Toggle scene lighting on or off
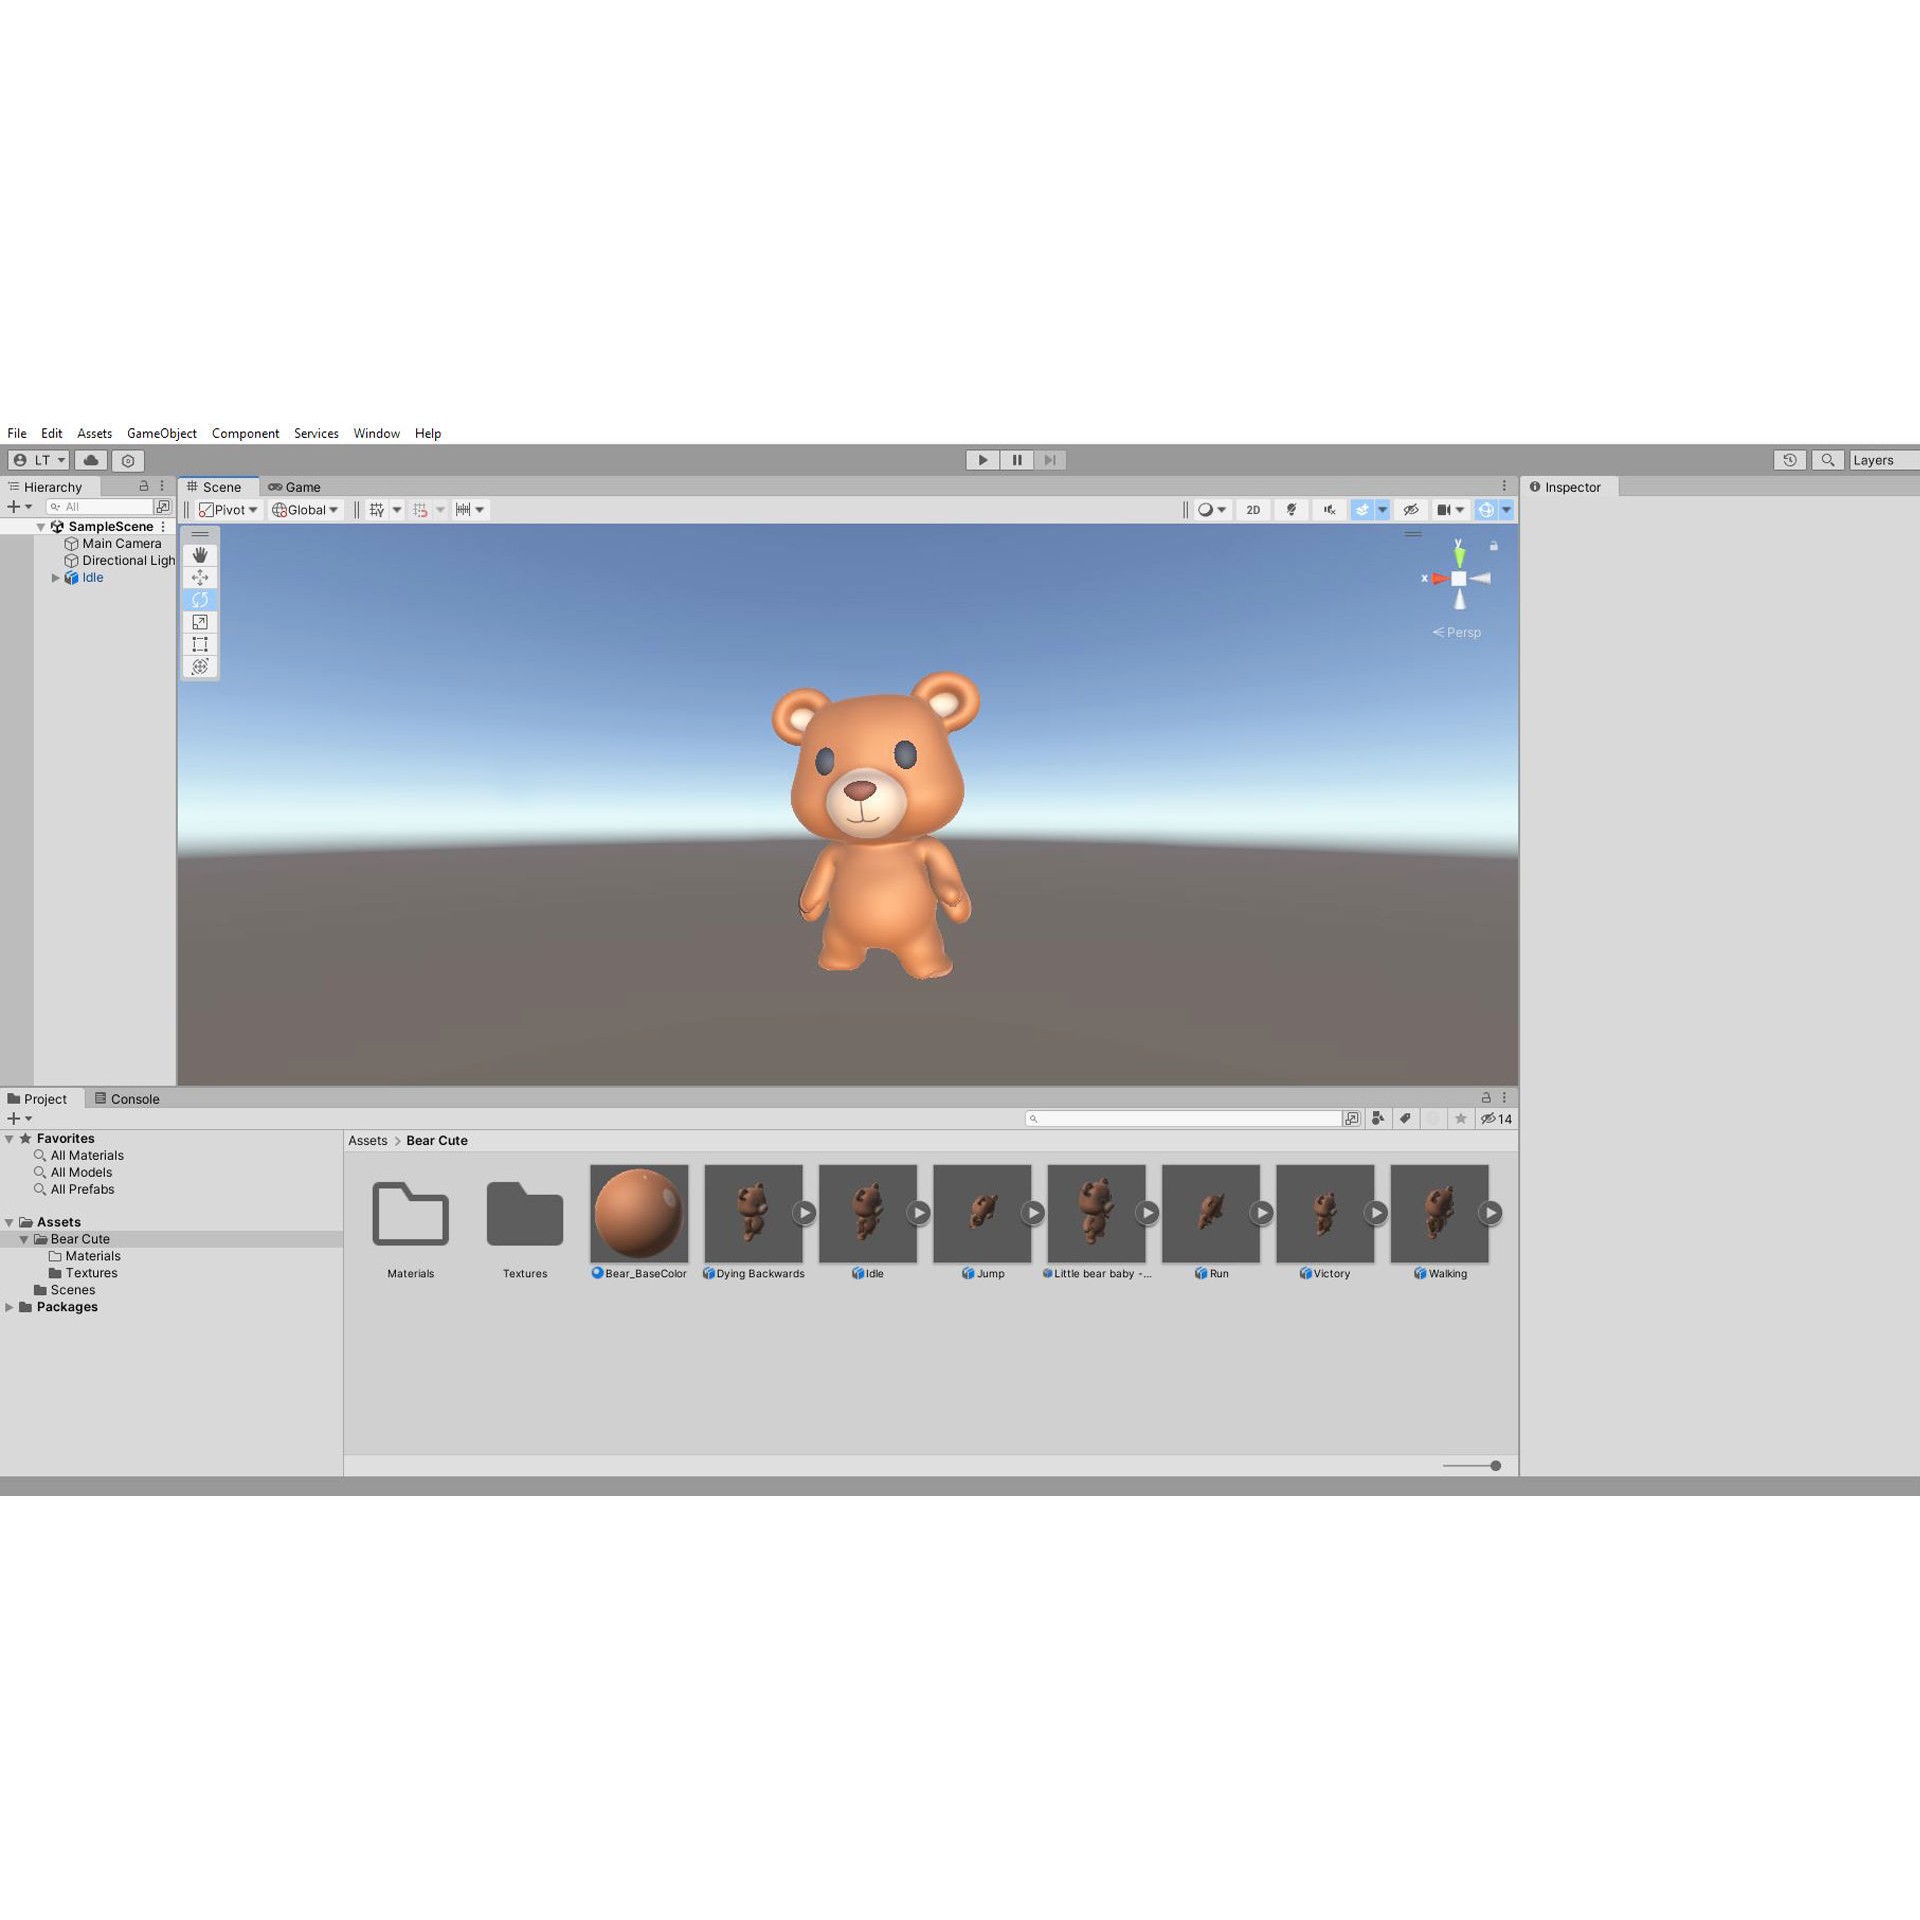This screenshot has height=1920, width=1920. click(x=1292, y=509)
